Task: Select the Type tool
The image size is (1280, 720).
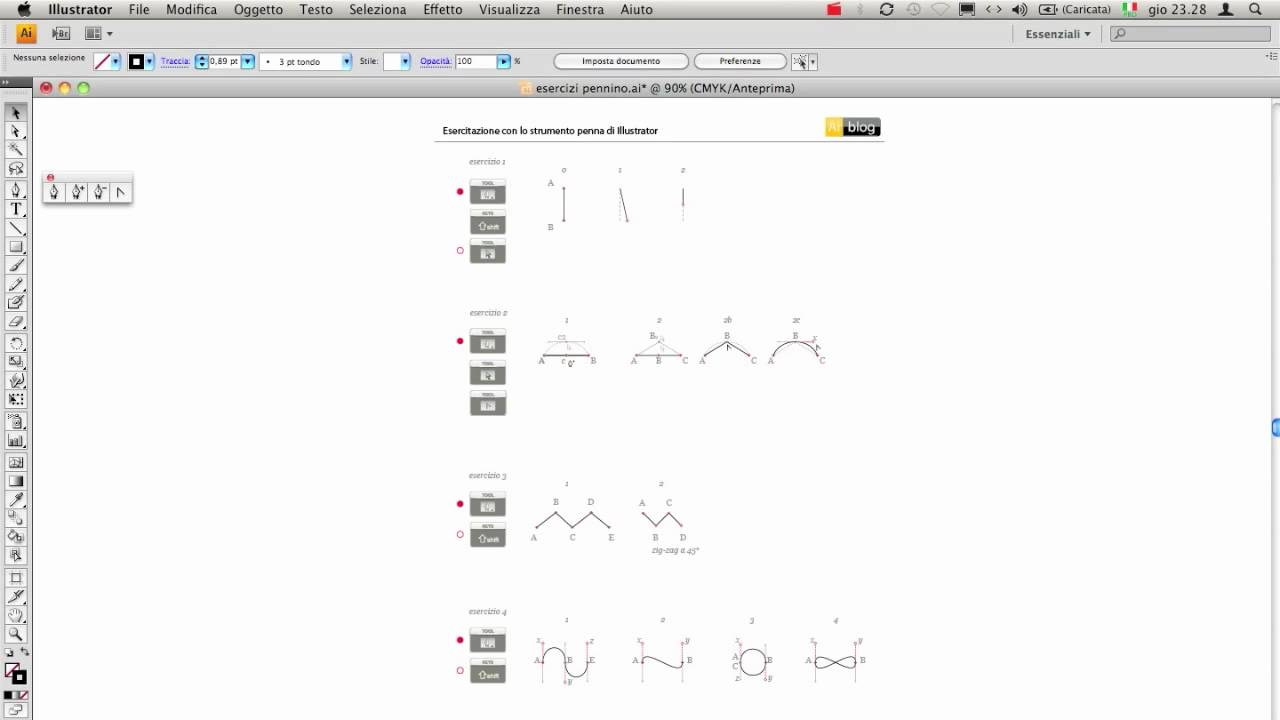Action: point(16,209)
